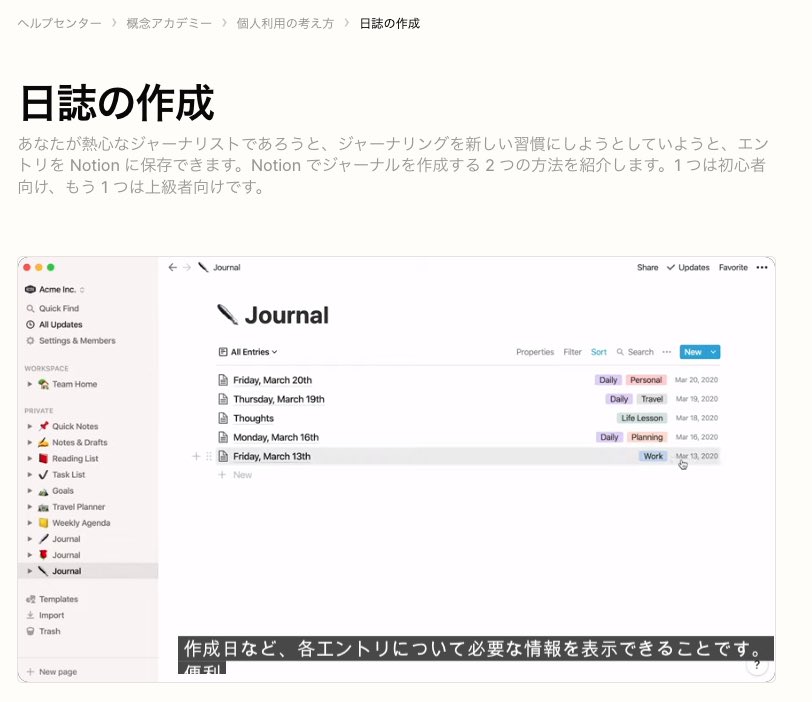Click the Task List checkmark icon
This screenshot has width=812, height=702.
point(44,474)
